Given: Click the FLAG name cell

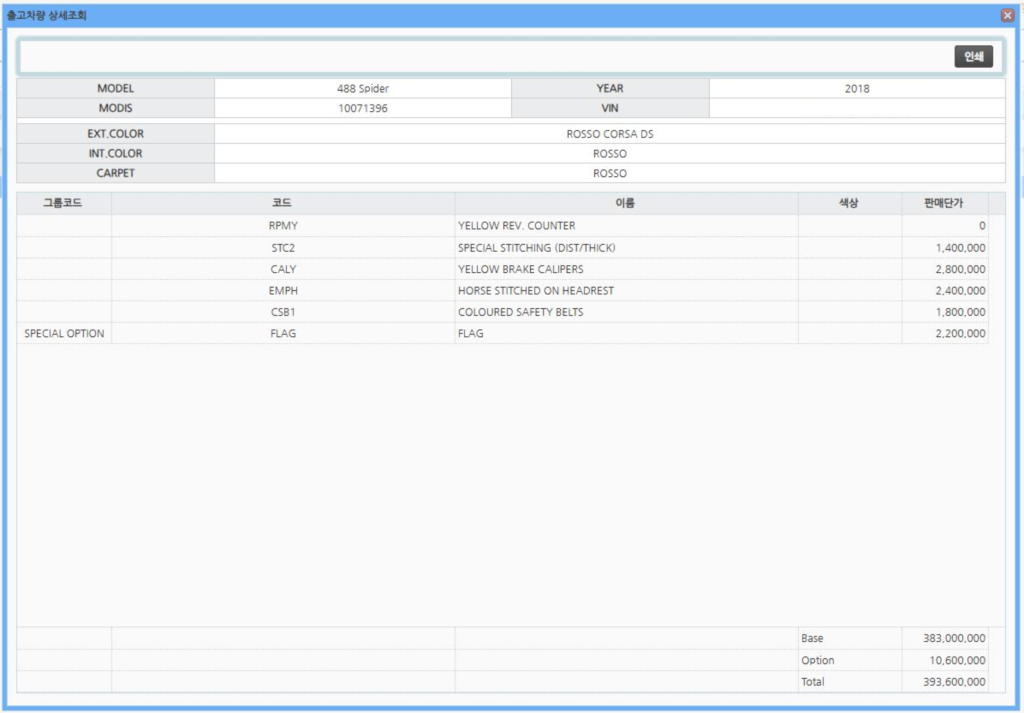Looking at the screenshot, I should (x=626, y=334).
